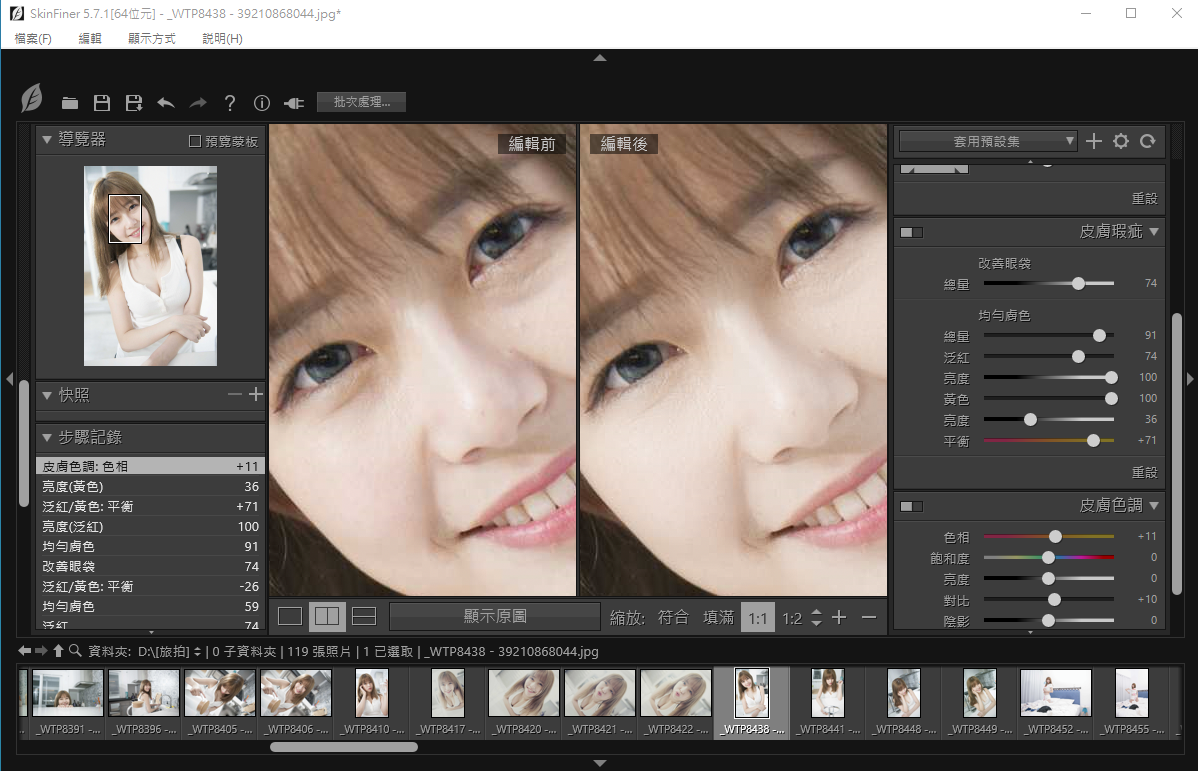
Task: Zoom in with the plus icon beside 1:2
Action: (839, 617)
